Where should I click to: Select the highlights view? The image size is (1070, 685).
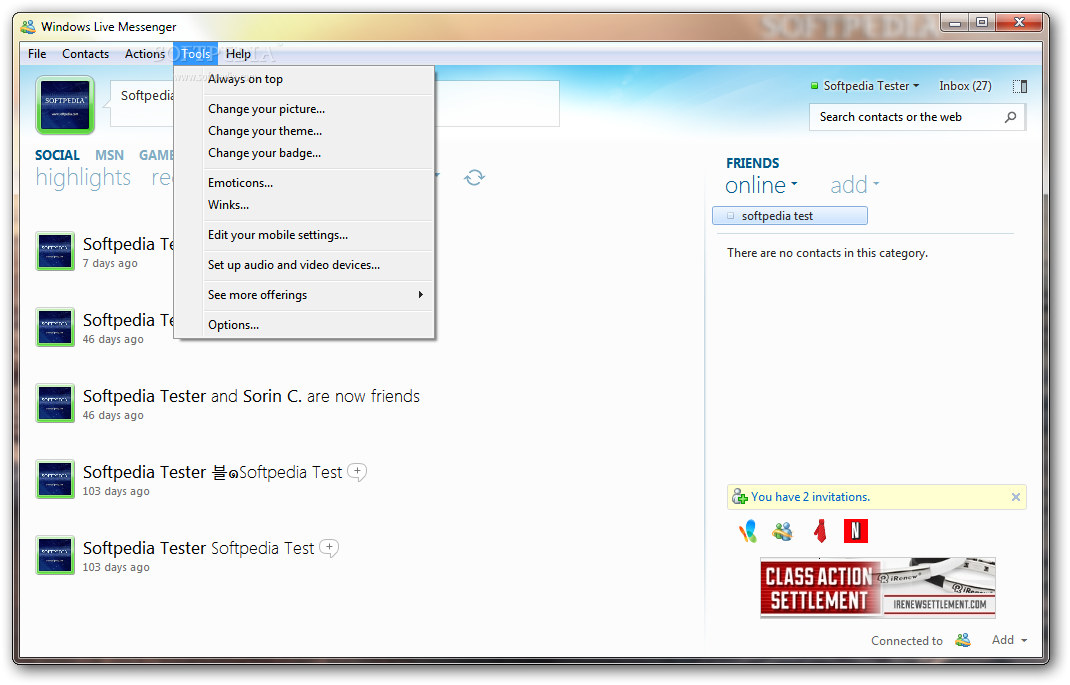[x=83, y=177]
